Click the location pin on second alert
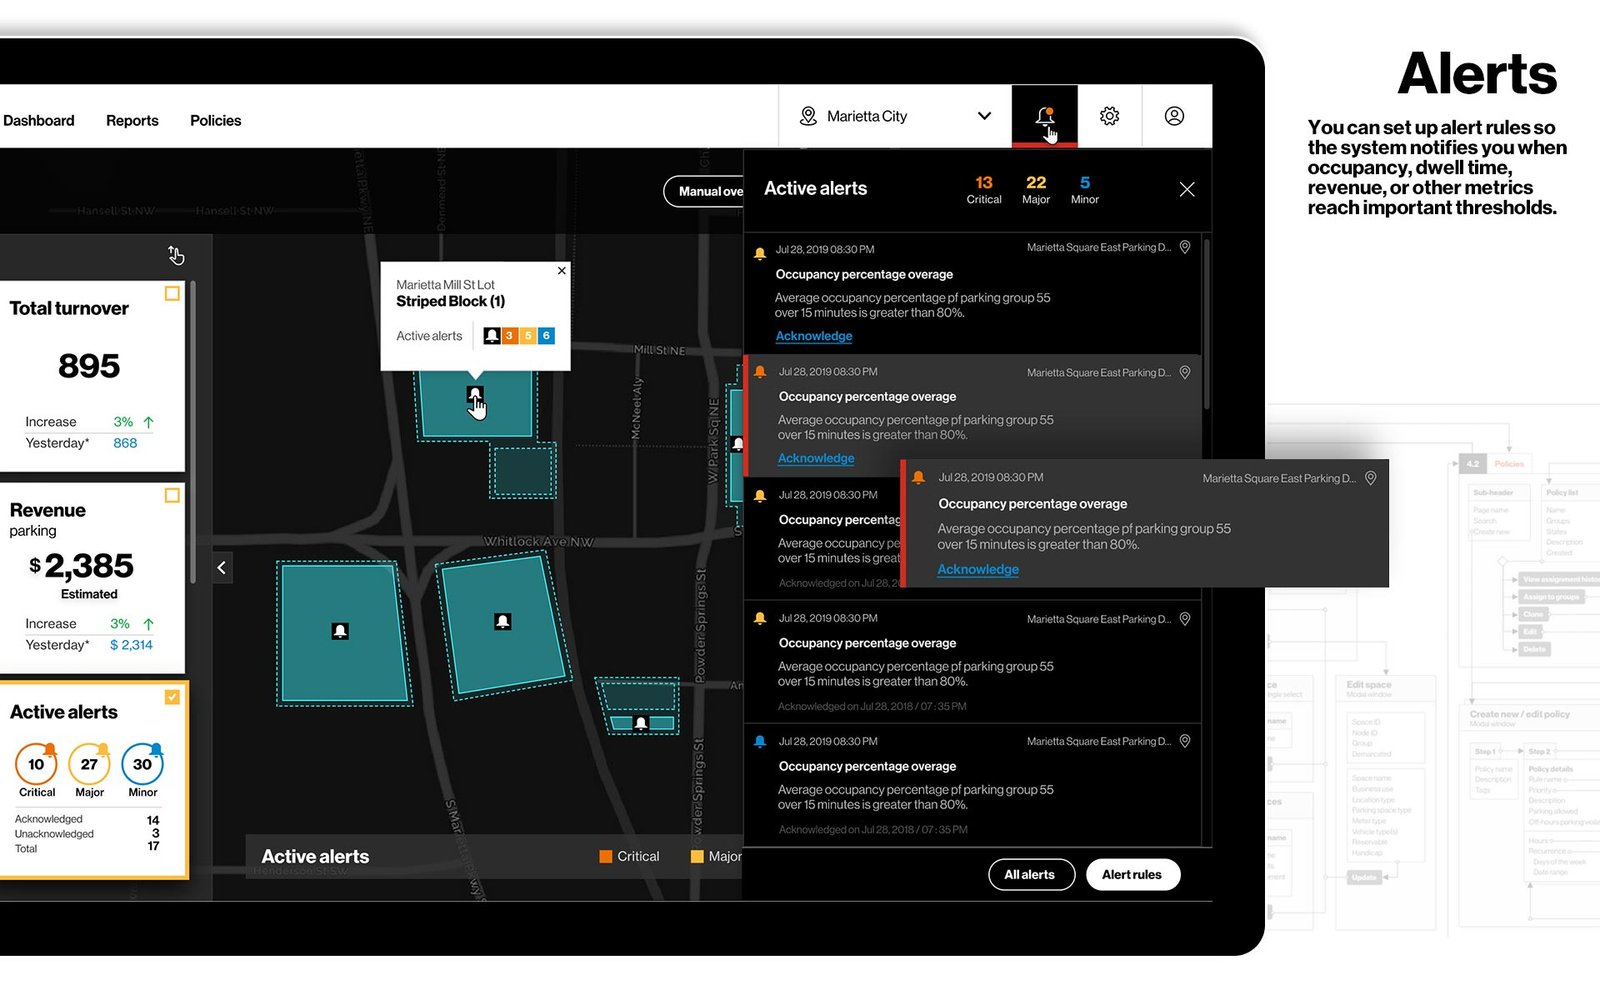This screenshot has height=1000, width=1600. (x=1185, y=372)
